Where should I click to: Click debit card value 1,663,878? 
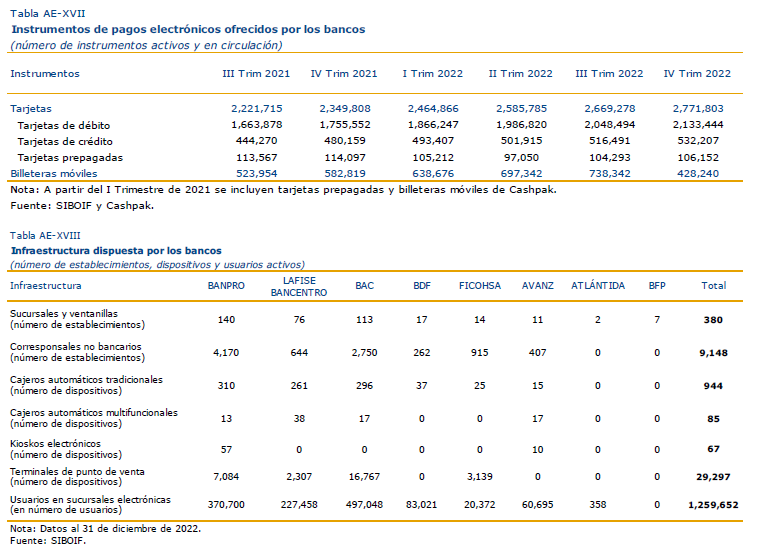coord(257,125)
